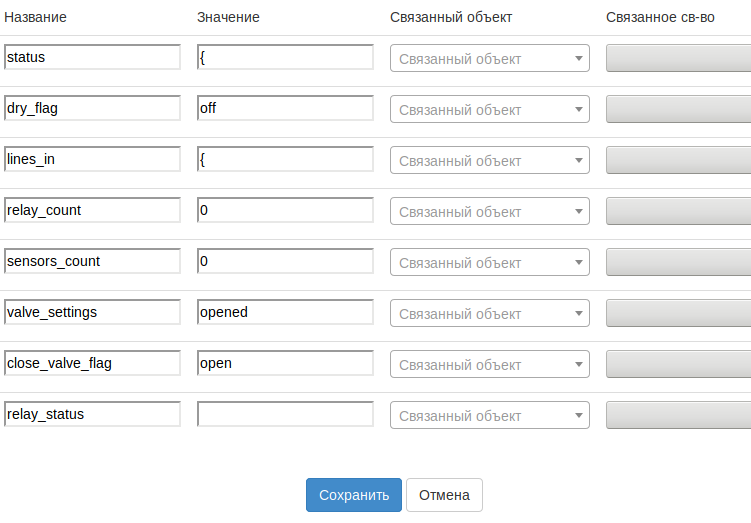
Task: Click the status name field
Action: (x=92, y=57)
